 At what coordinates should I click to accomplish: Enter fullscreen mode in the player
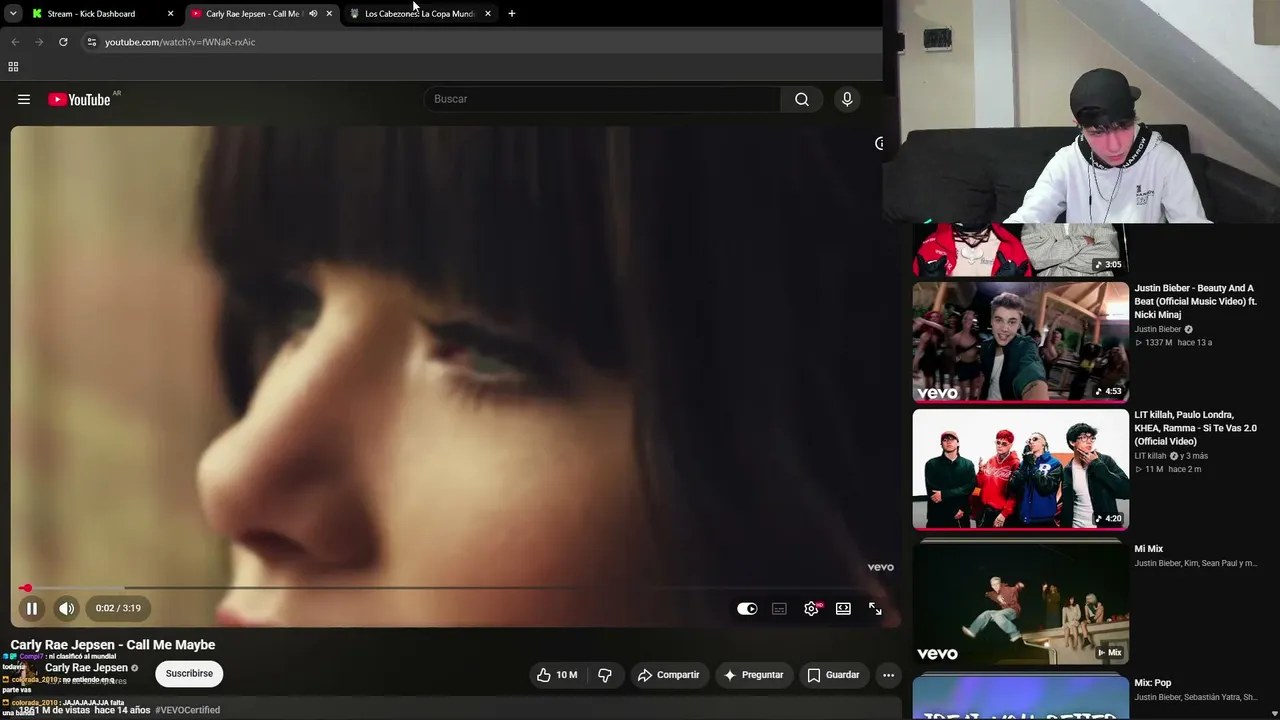click(875, 608)
